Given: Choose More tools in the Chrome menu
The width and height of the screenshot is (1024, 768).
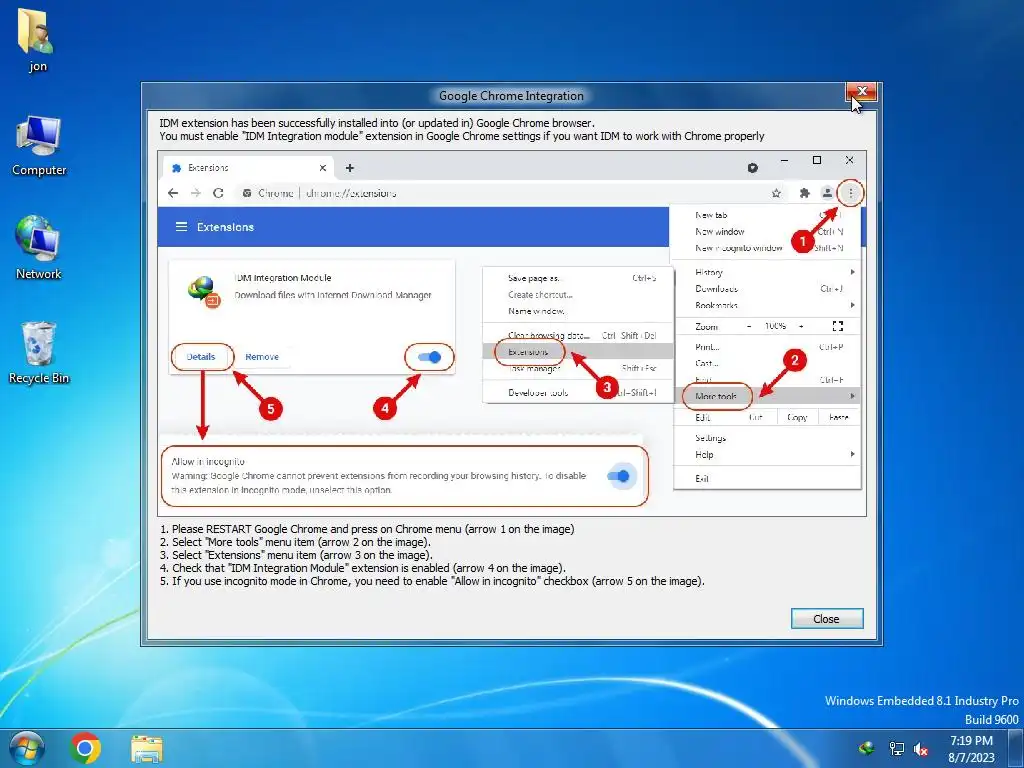Looking at the screenshot, I should (716, 396).
